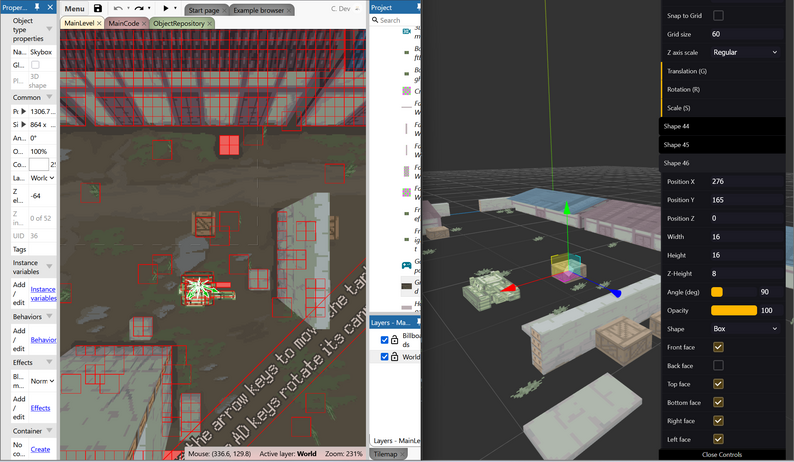Select the wooden crate in layout view

(x=205, y=223)
